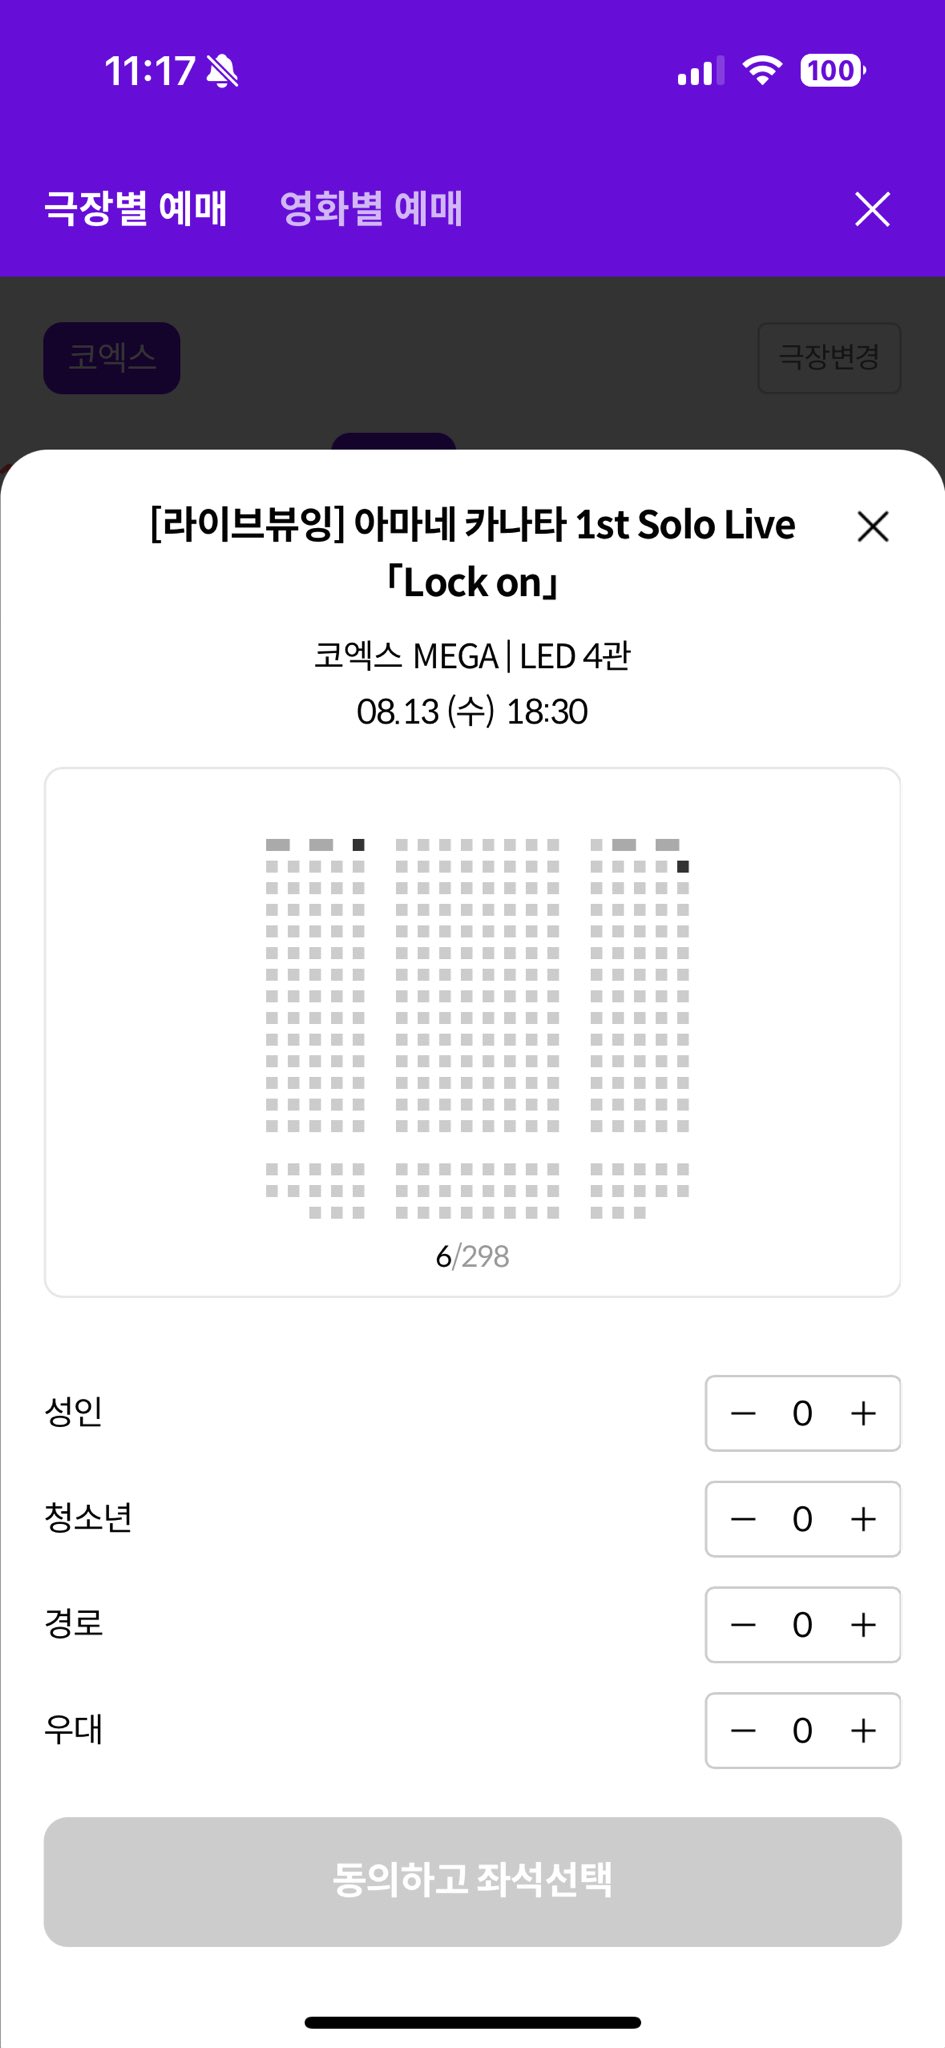The width and height of the screenshot is (945, 2048).
Task: Select the 코엑스 theater chip
Action: tap(112, 357)
